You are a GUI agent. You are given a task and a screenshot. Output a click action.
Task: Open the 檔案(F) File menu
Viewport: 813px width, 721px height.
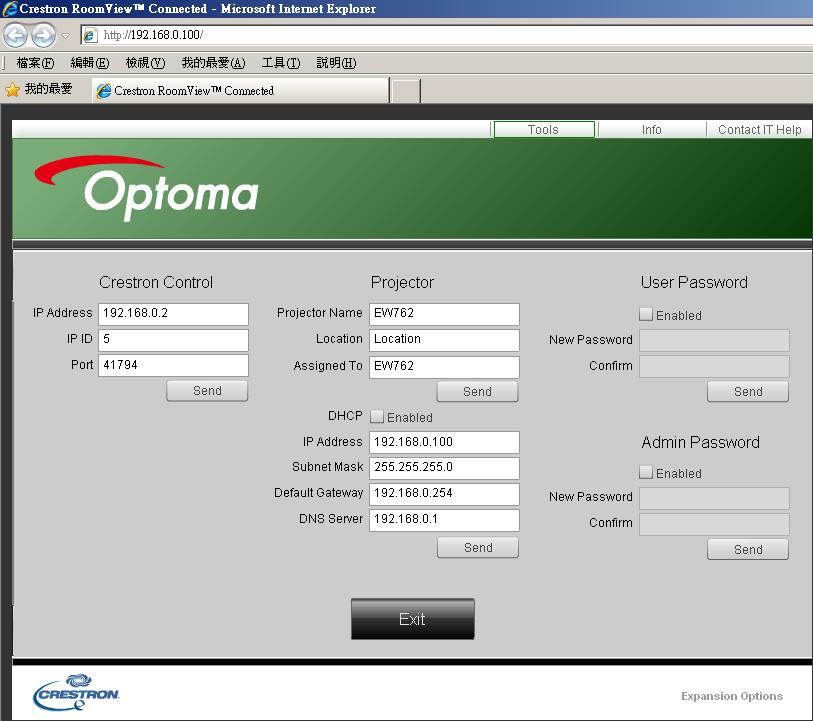point(35,63)
